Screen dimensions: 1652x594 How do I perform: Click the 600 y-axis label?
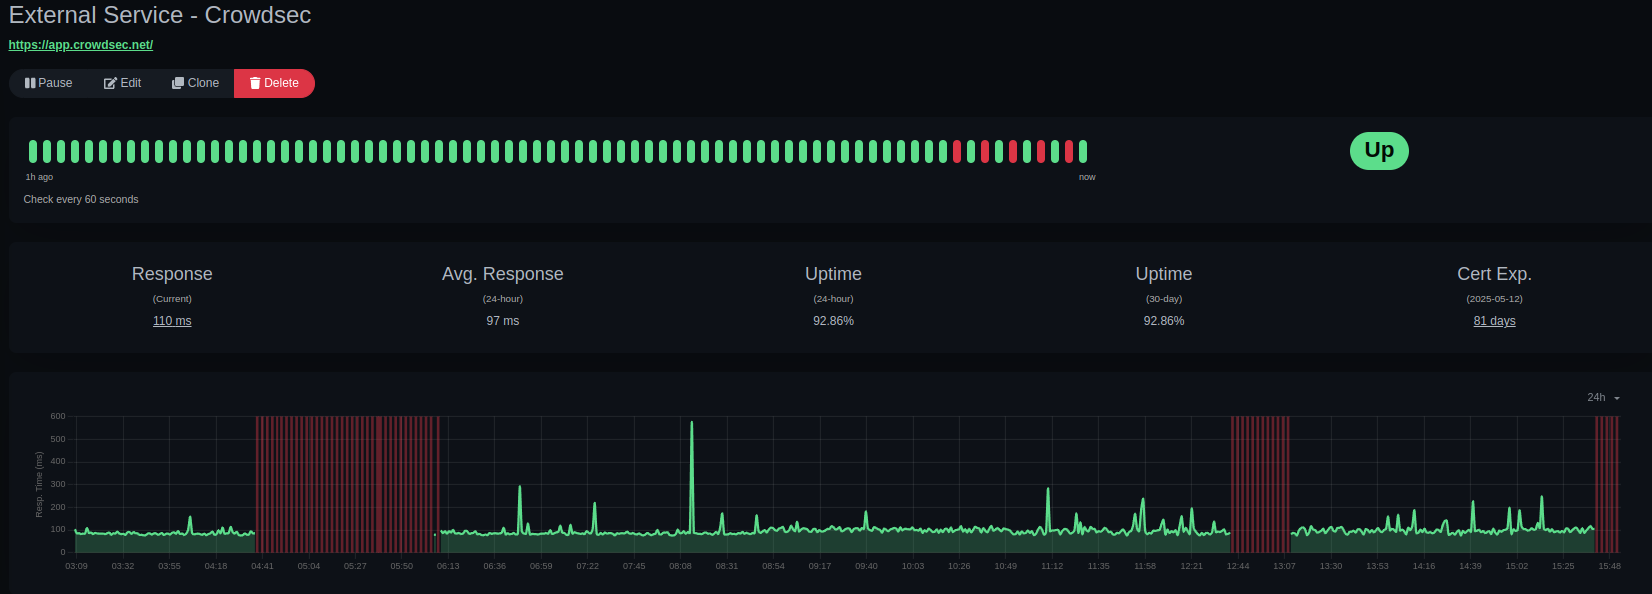point(58,416)
